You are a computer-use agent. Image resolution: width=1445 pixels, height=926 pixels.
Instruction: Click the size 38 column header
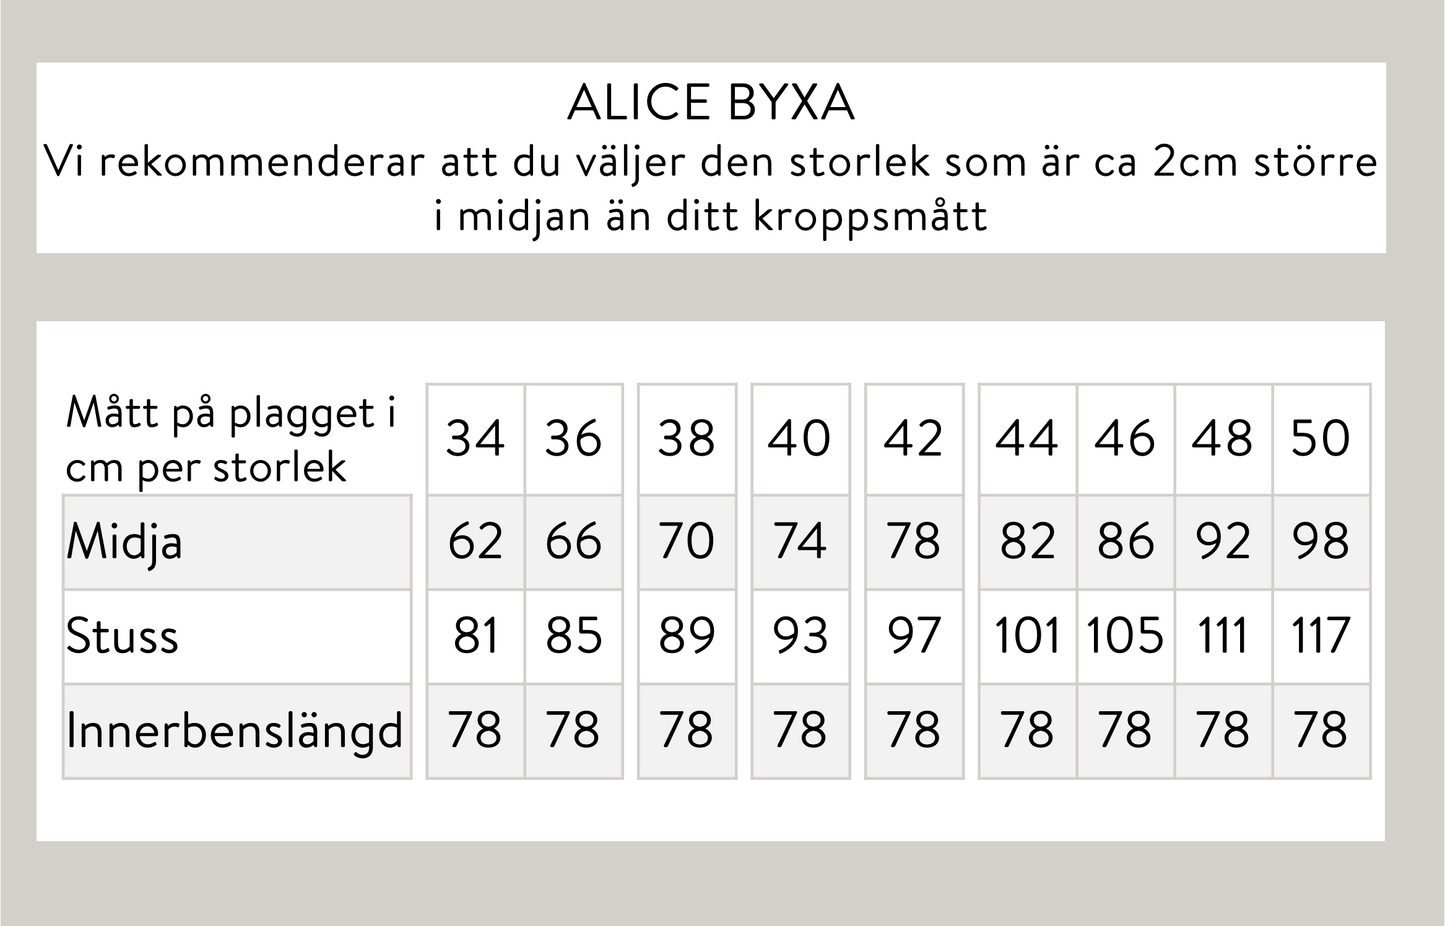pos(687,438)
